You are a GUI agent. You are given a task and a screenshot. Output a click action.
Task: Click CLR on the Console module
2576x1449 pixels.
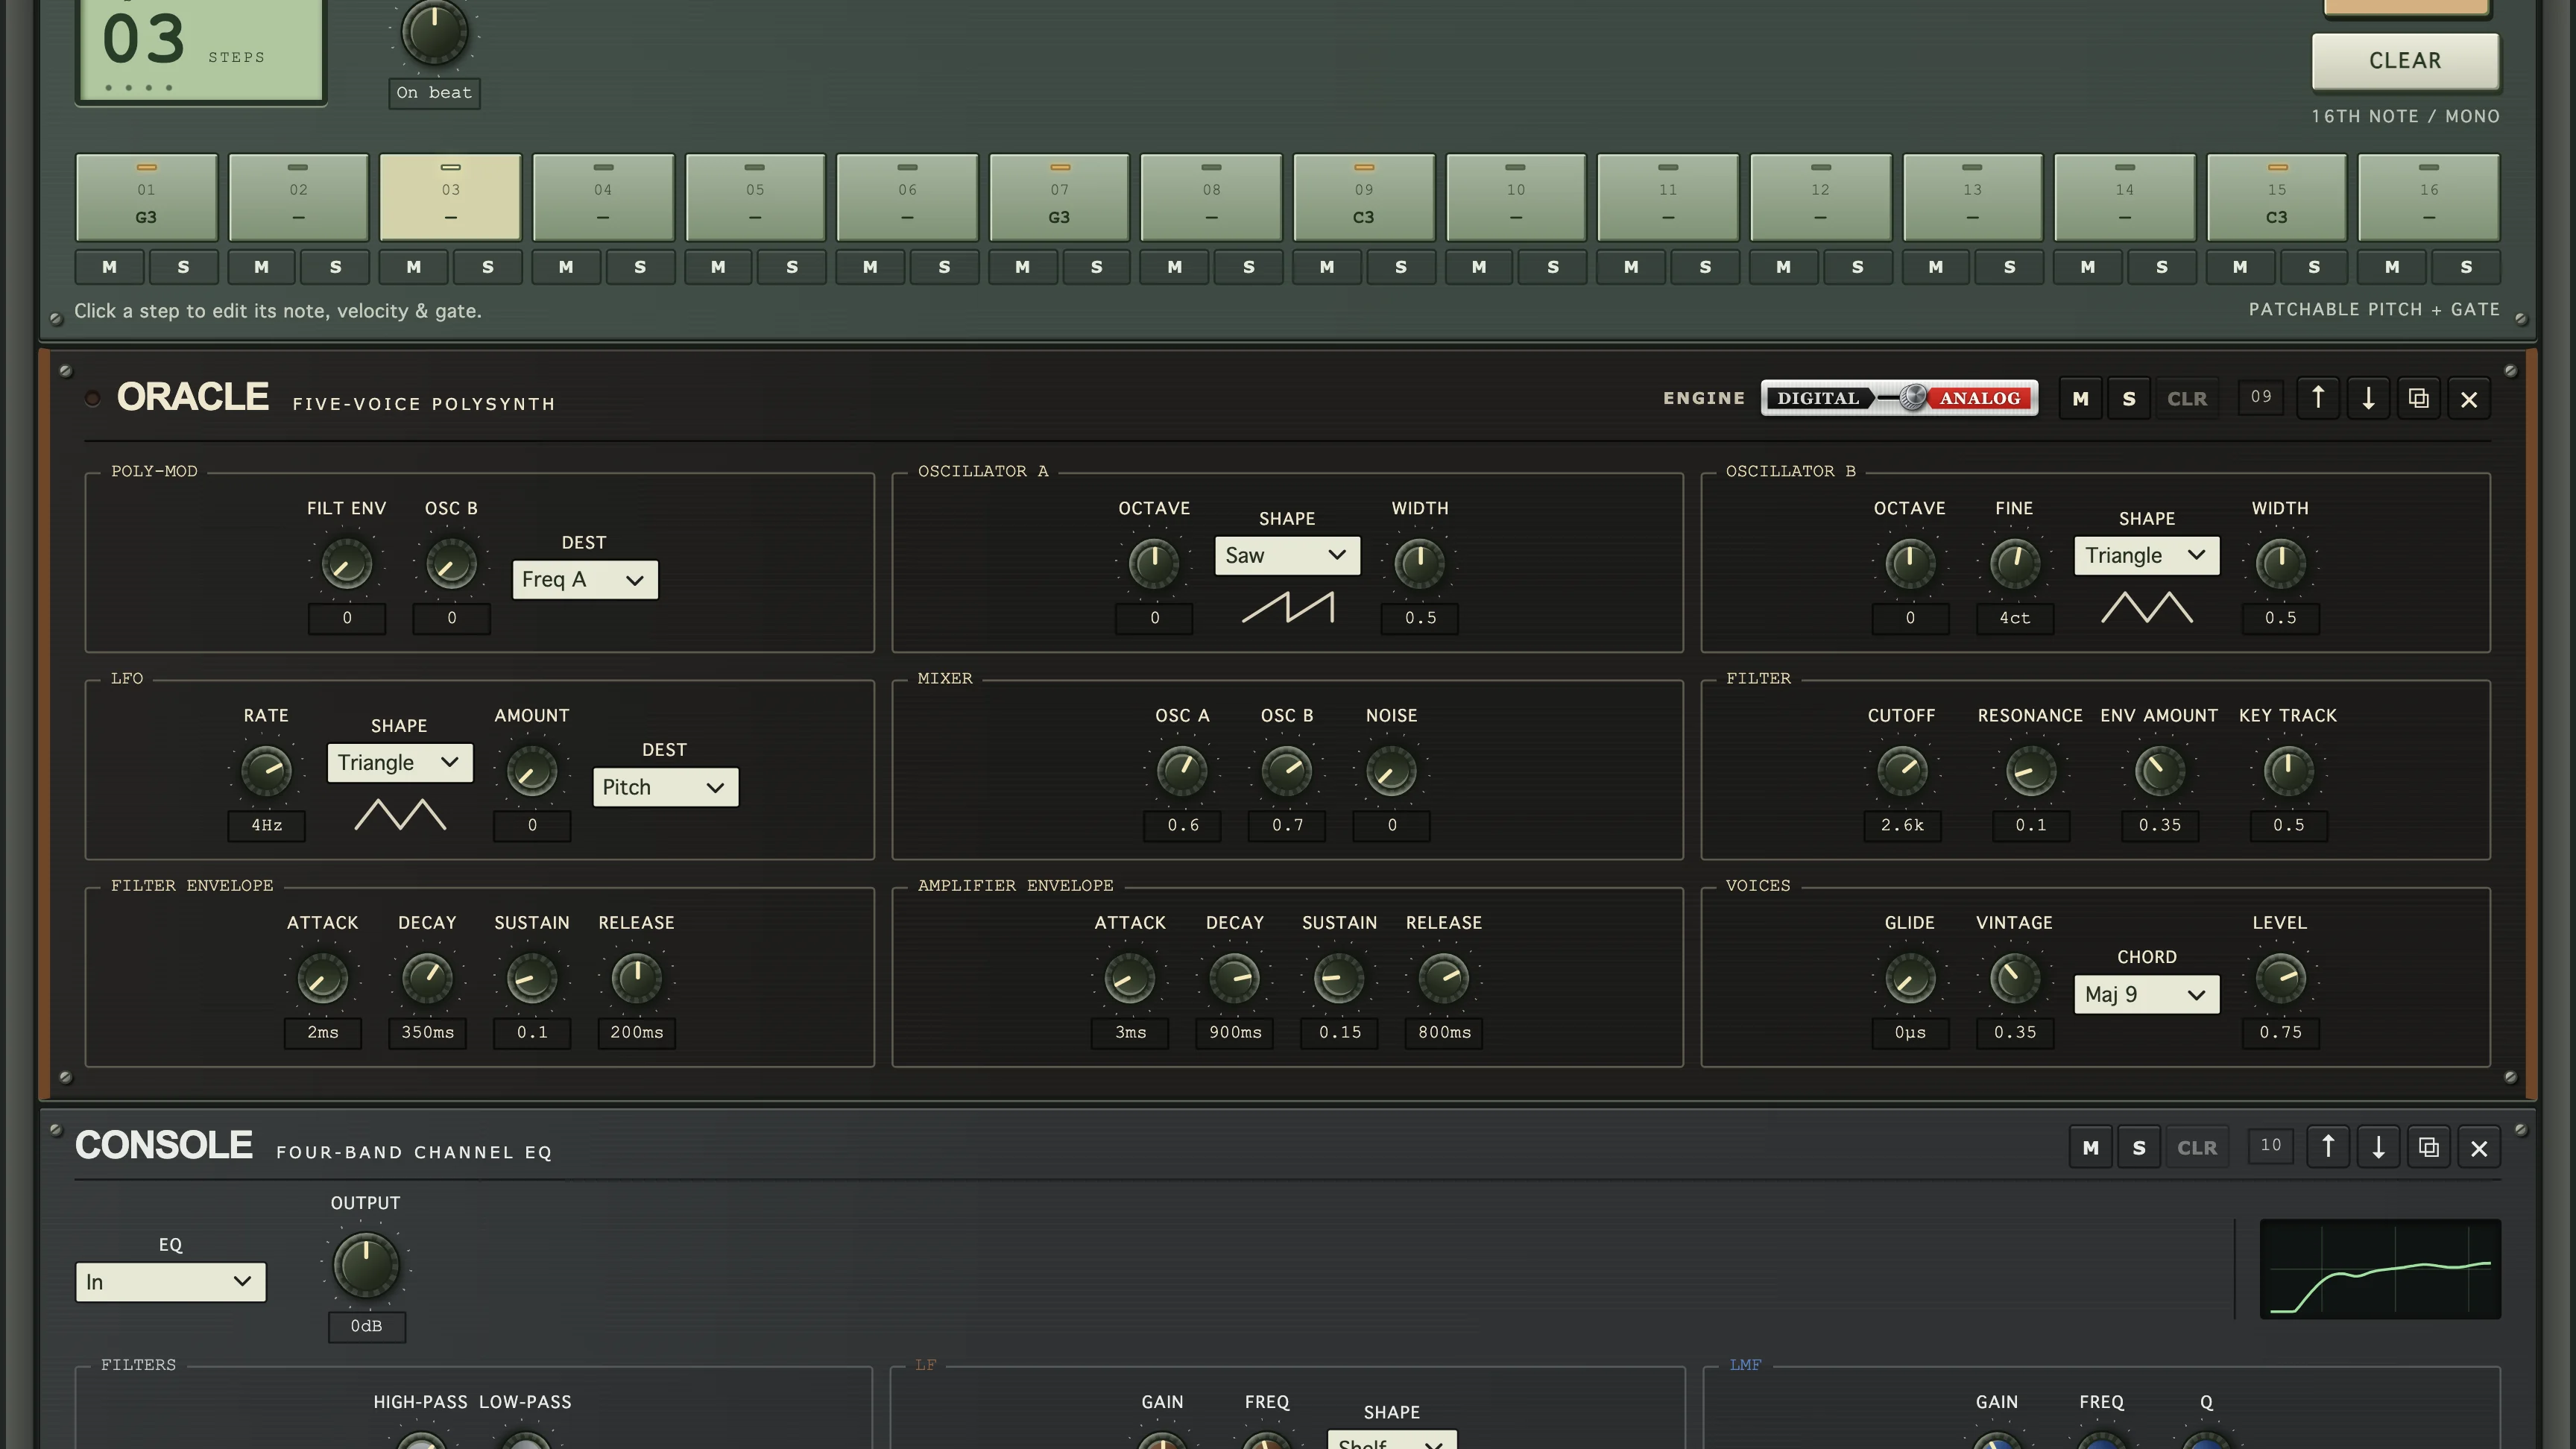tap(2196, 1147)
